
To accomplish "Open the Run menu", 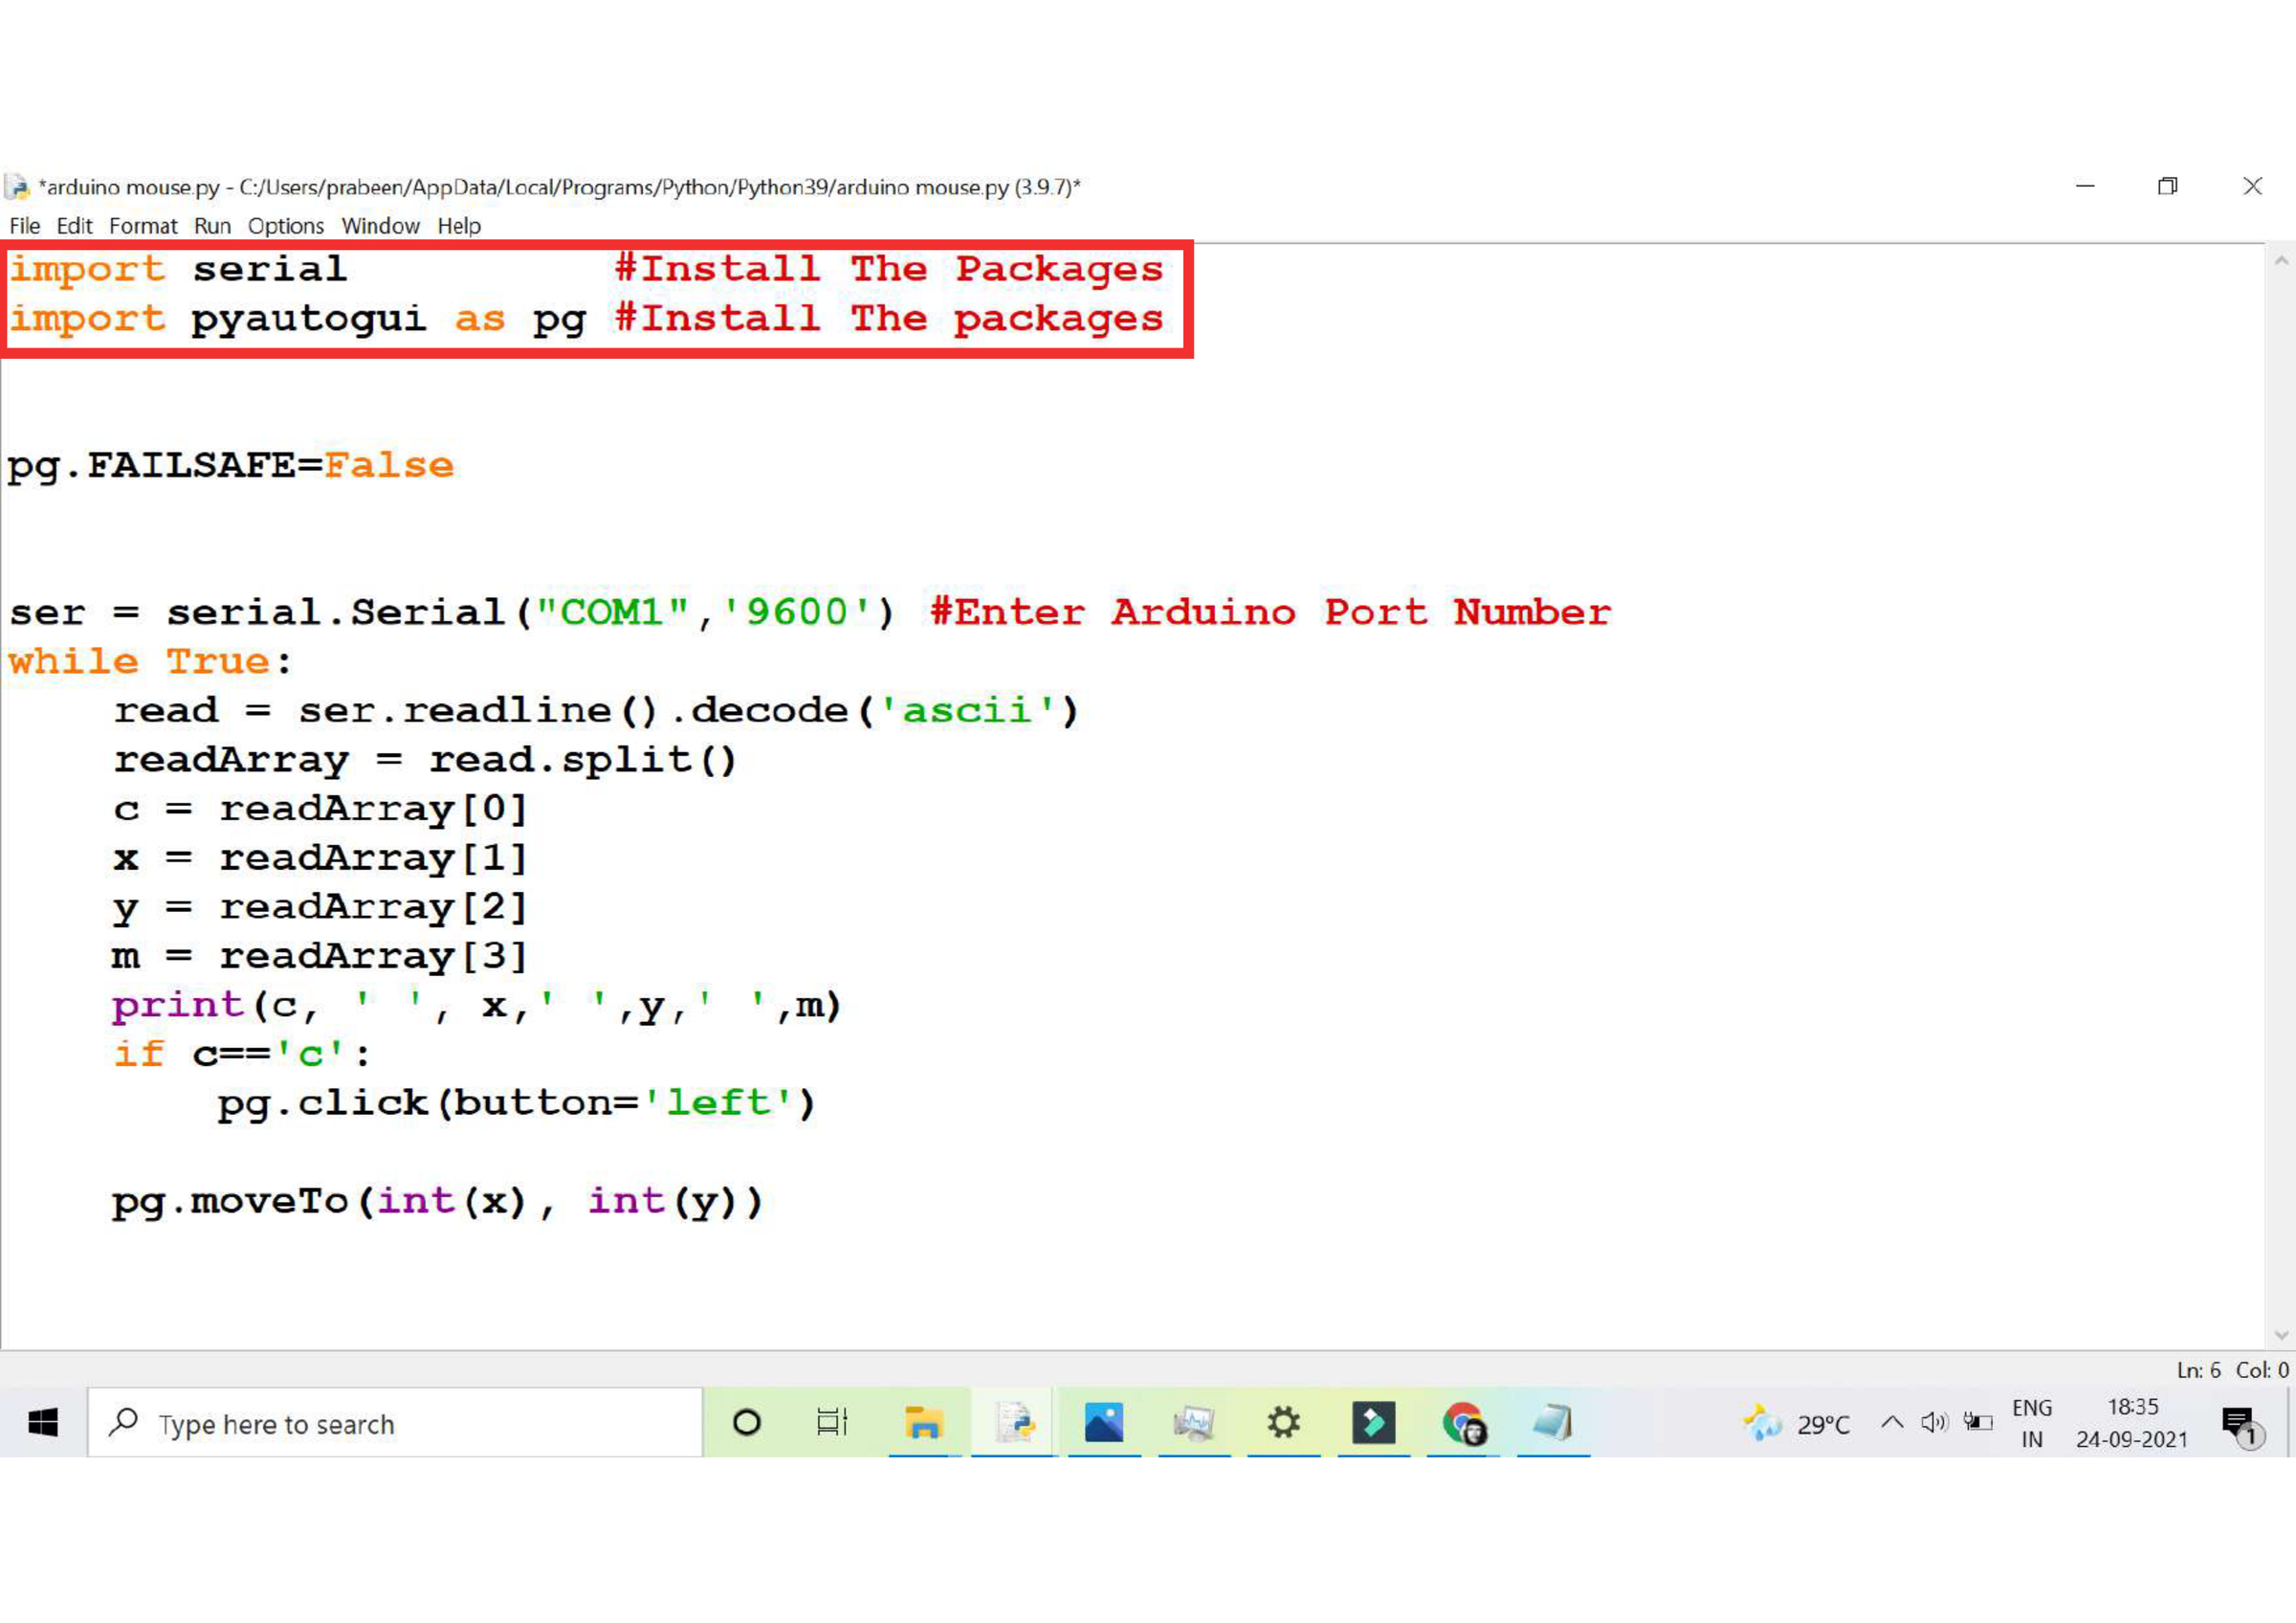I will point(212,226).
